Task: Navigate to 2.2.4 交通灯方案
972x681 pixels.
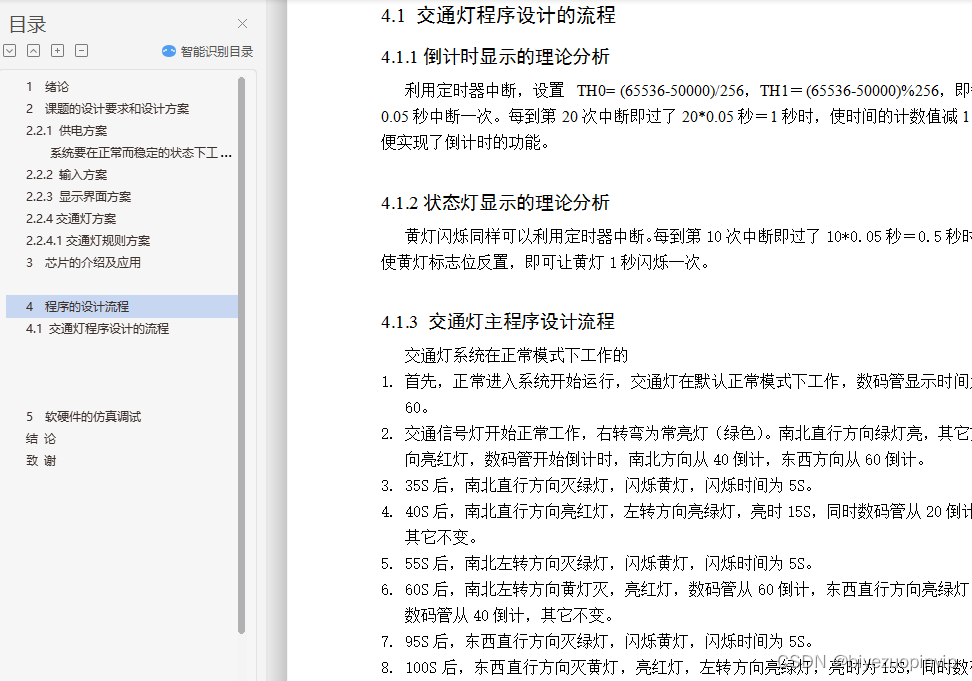Action: click(x=71, y=219)
